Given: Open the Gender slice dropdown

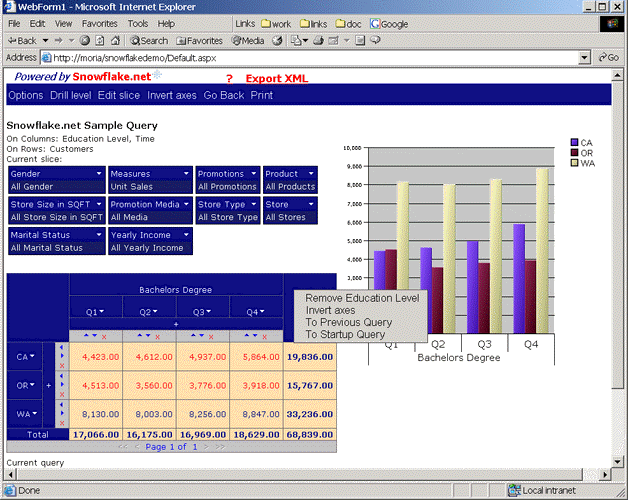Looking at the screenshot, I should 99,173.
